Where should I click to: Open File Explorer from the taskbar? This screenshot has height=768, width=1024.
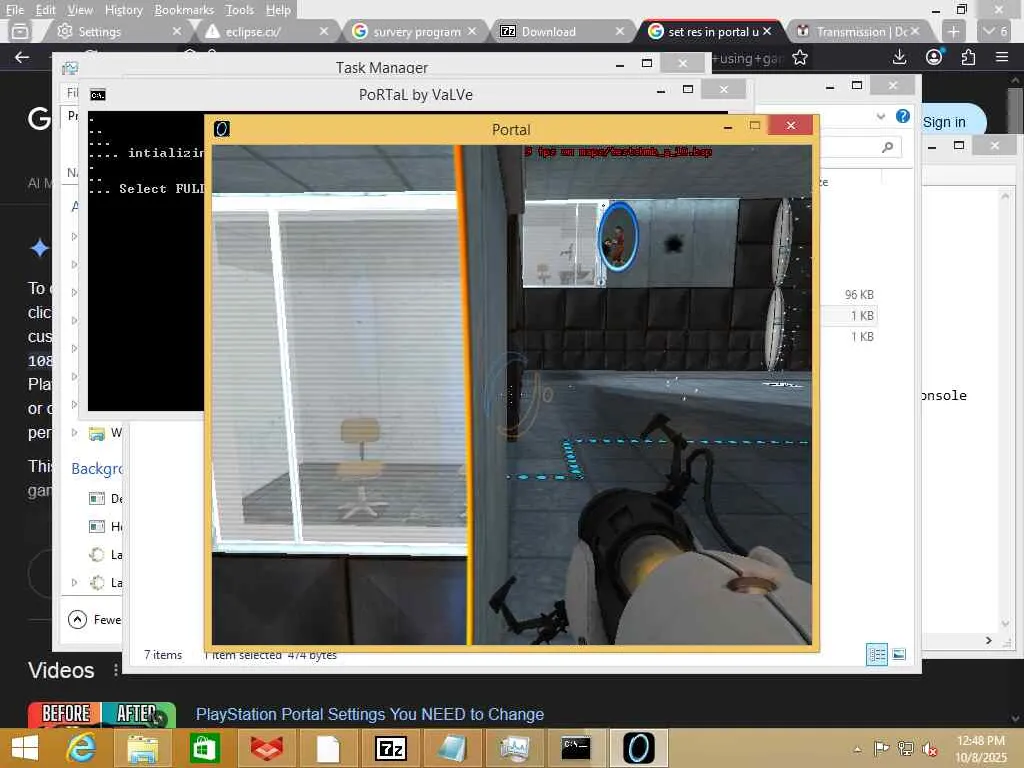click(x=142, y=748)
